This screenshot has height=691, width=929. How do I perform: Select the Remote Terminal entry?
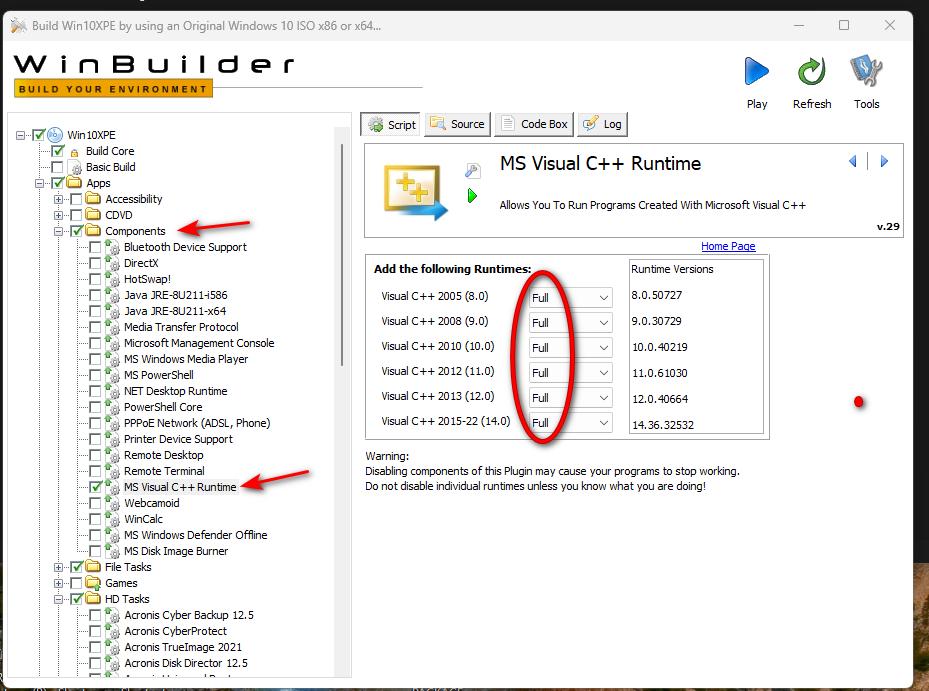(x=164, y=471)
